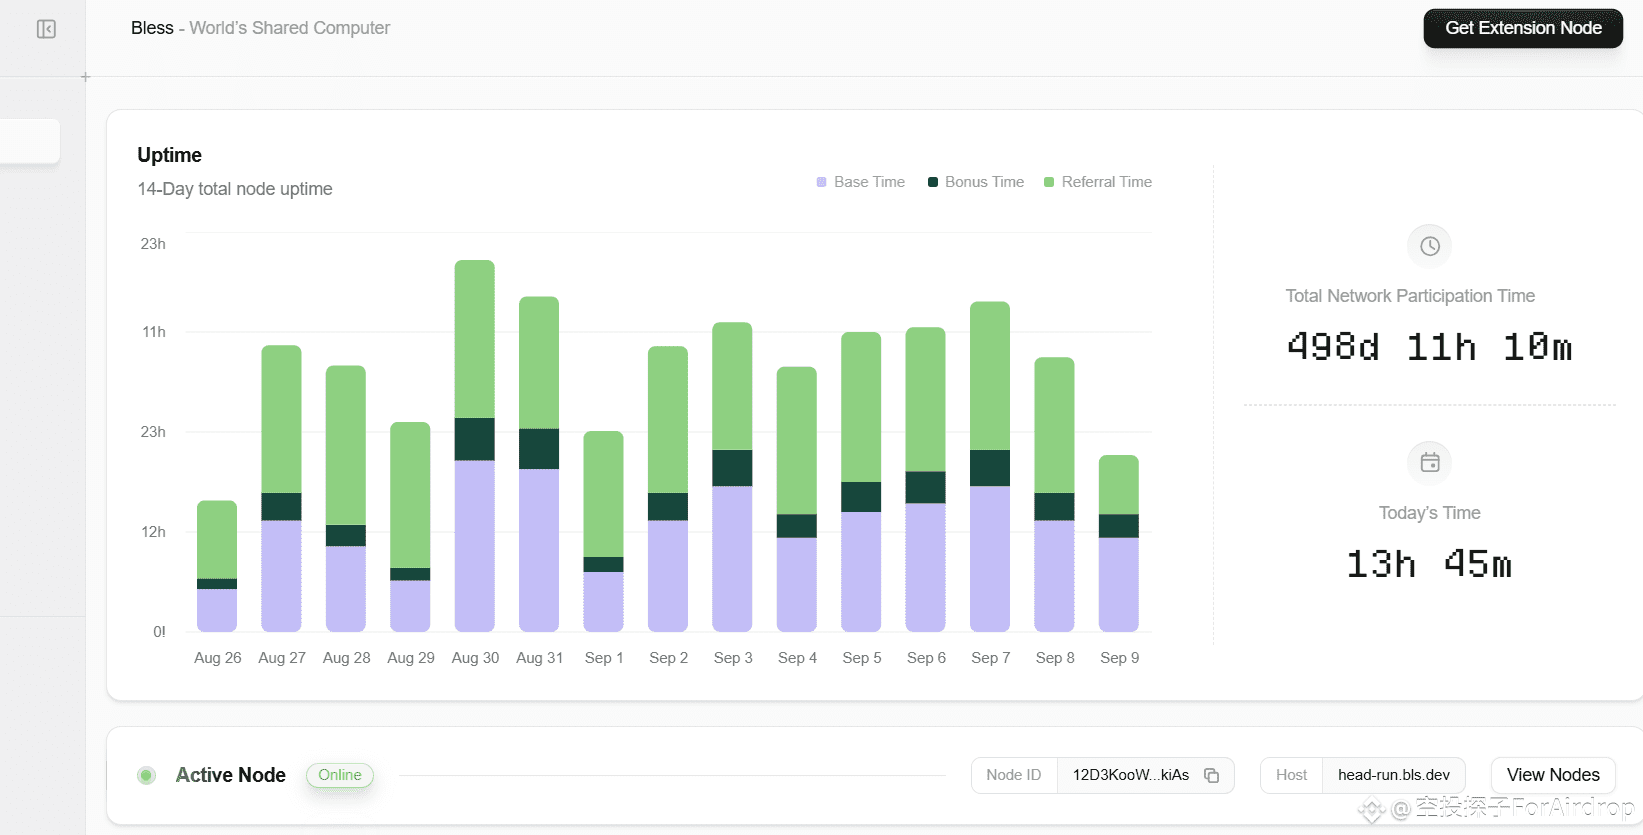1643x835 pixels.
Task: Toggle the Bonus Time legend entry
Action: click(x=975, y=182)
